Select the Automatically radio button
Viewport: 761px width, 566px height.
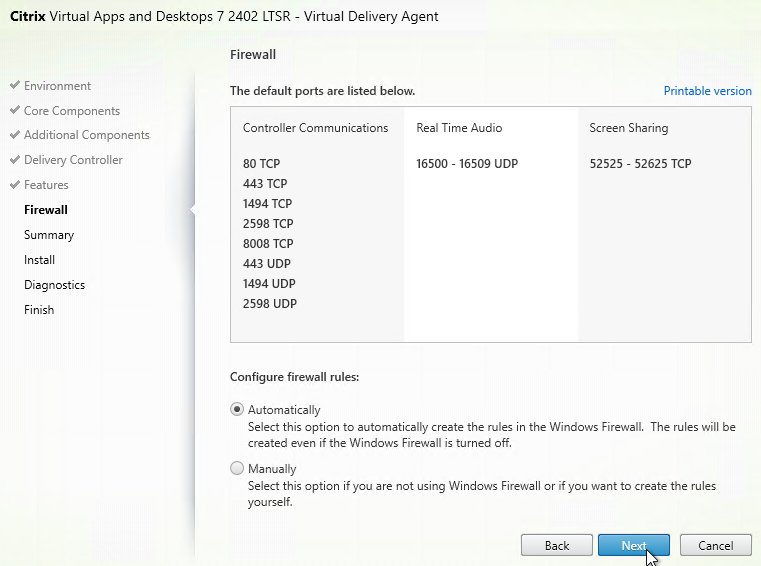click(x=236, y=409)
